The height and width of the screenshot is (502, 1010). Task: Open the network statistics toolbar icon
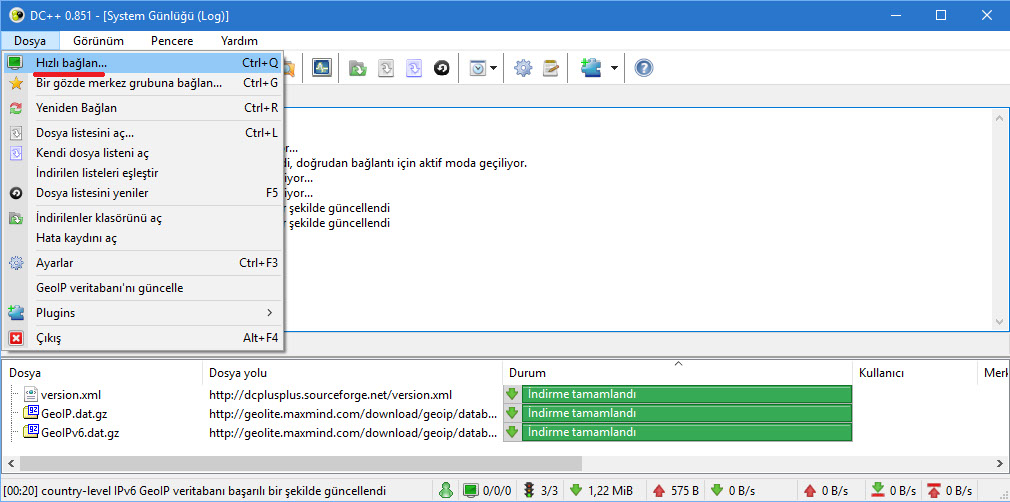(321, 68)
